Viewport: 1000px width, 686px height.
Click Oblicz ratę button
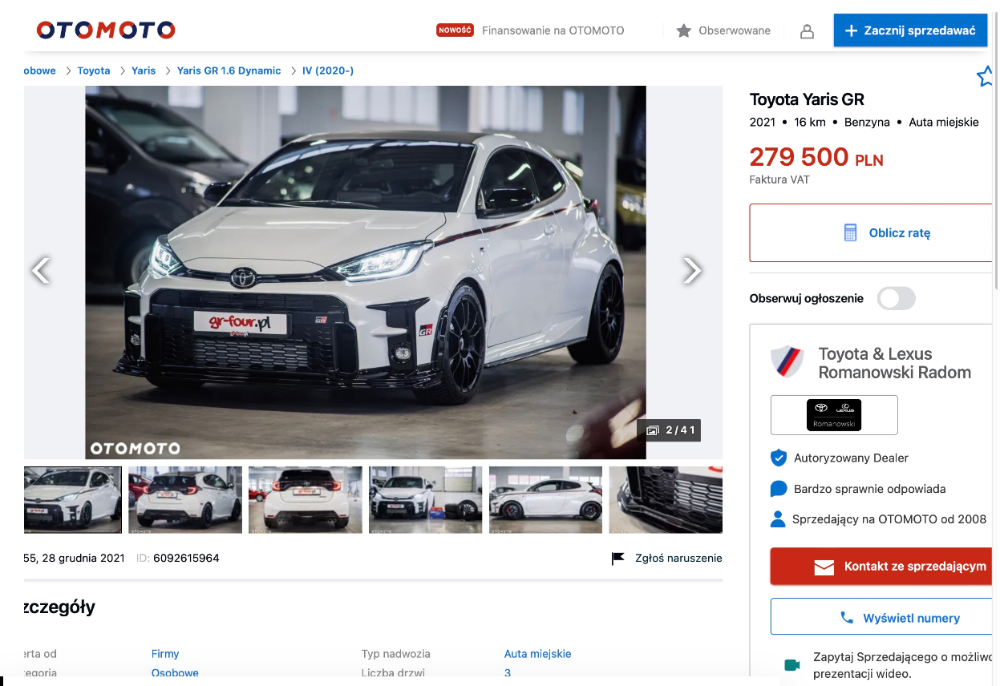tap(871, 233)
